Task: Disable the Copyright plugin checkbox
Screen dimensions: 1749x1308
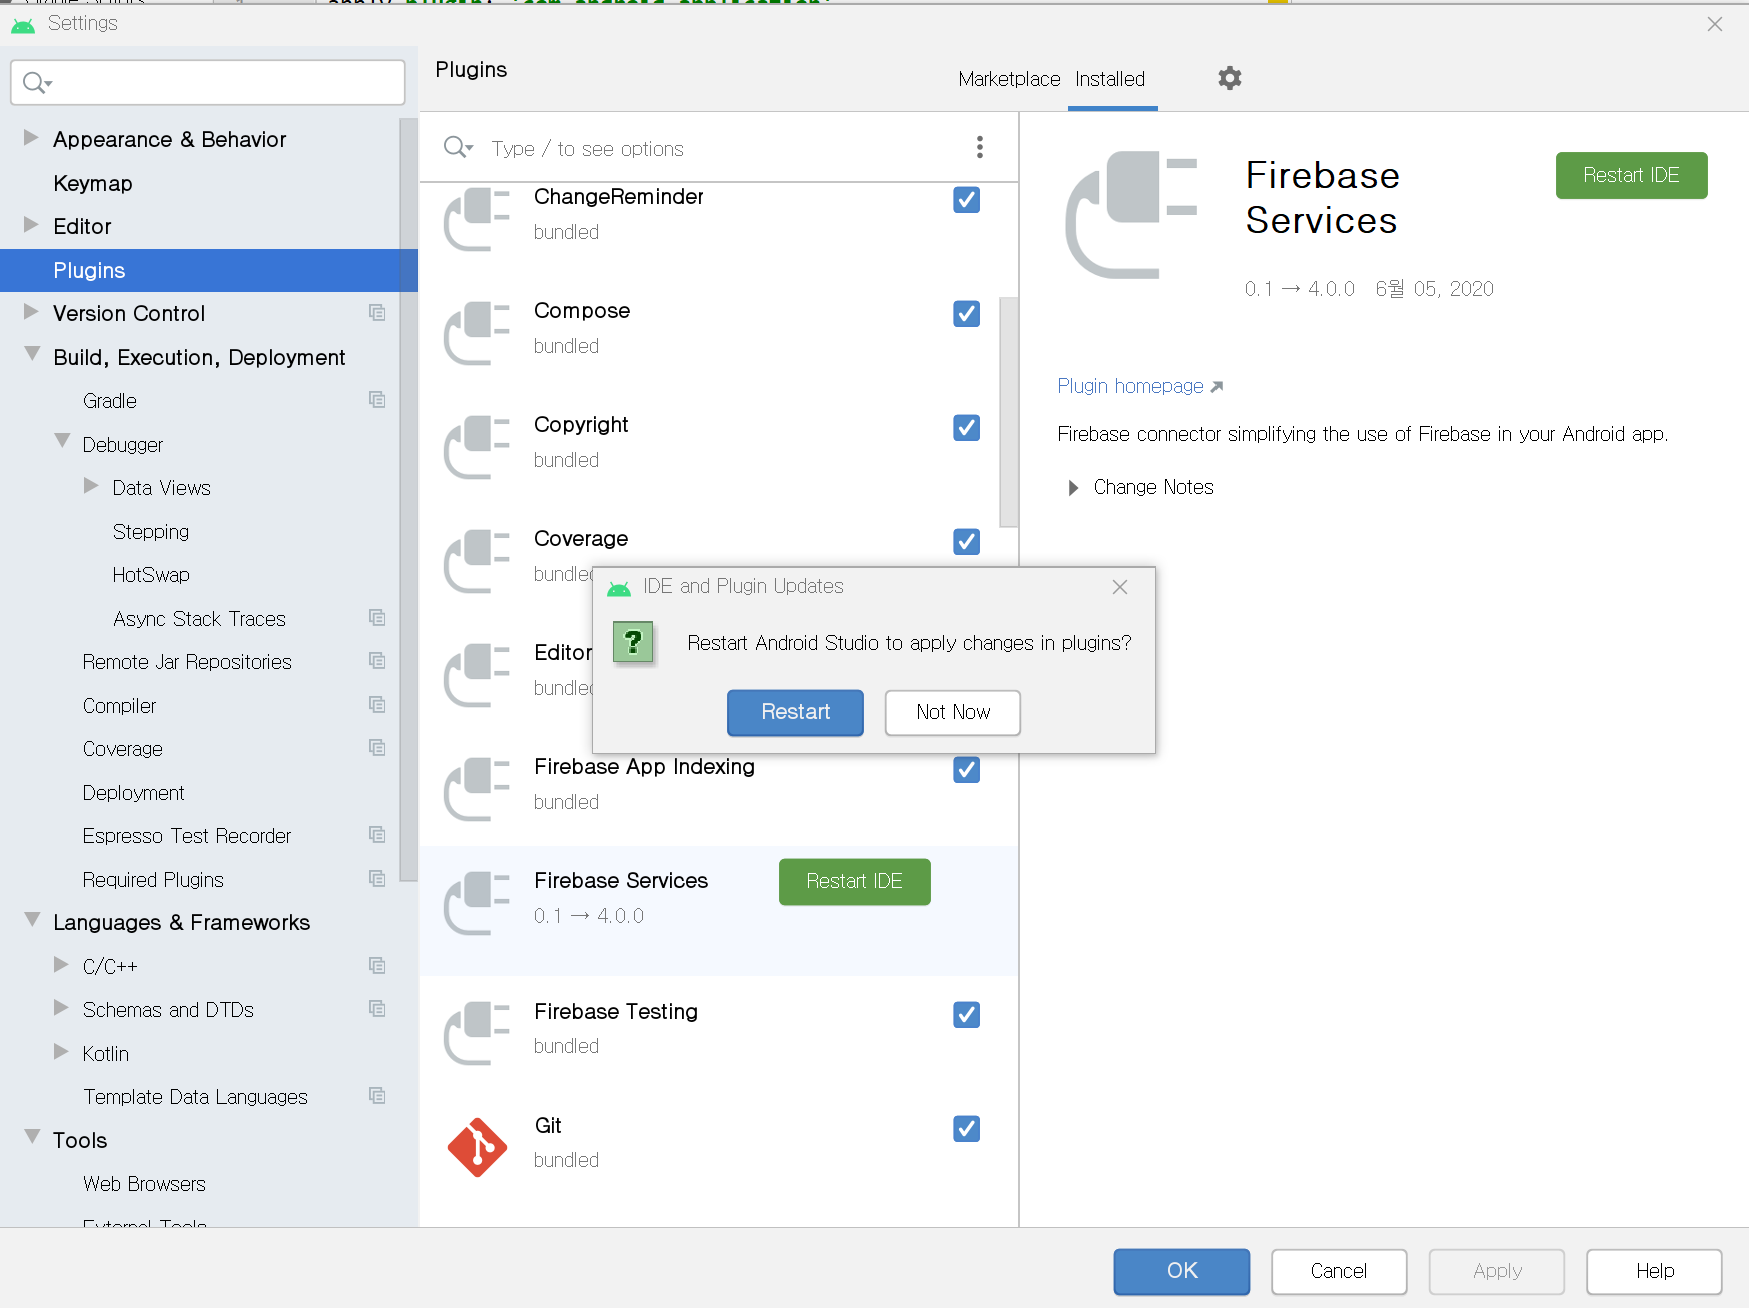Action: pos(966,428)
